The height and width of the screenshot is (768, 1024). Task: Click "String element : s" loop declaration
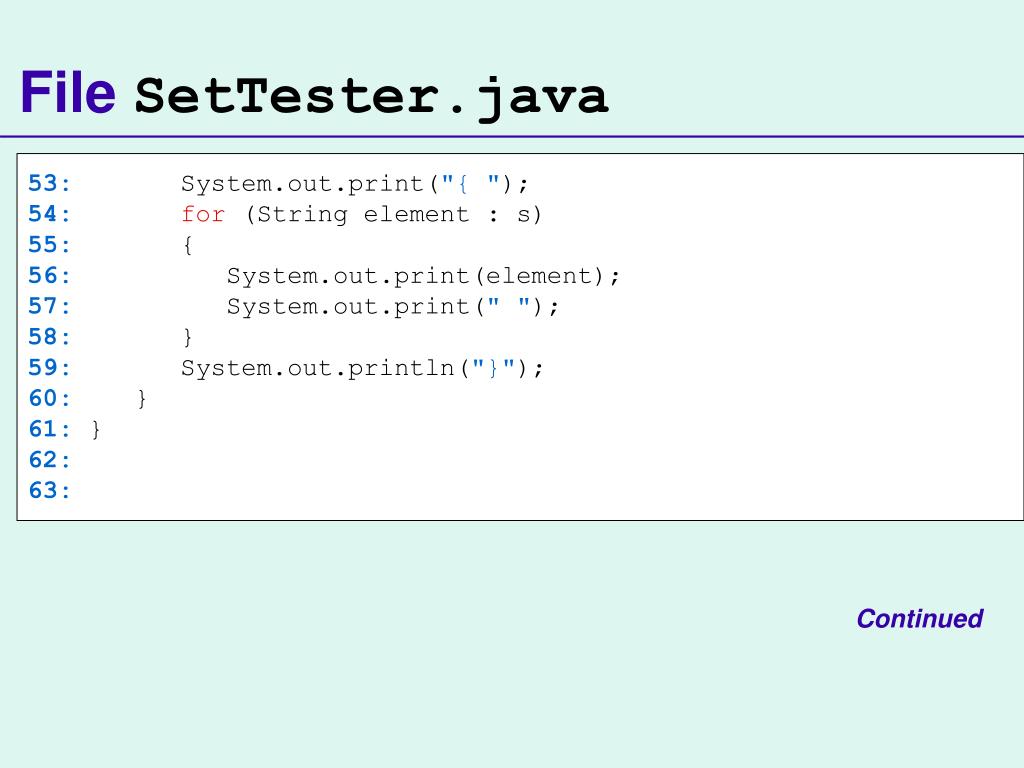[393, 214]
